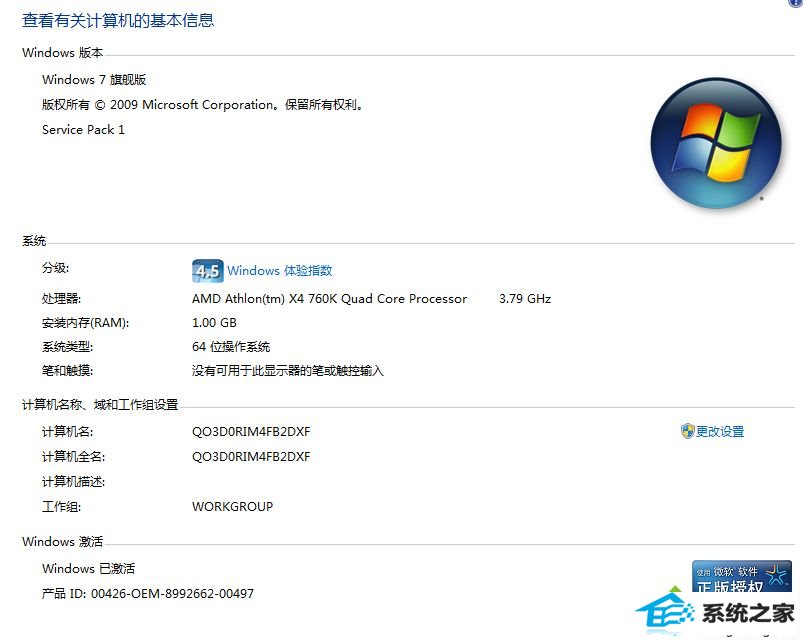Click the 系统类型 label
Viewport: 803px width, 640px height.
68,347
